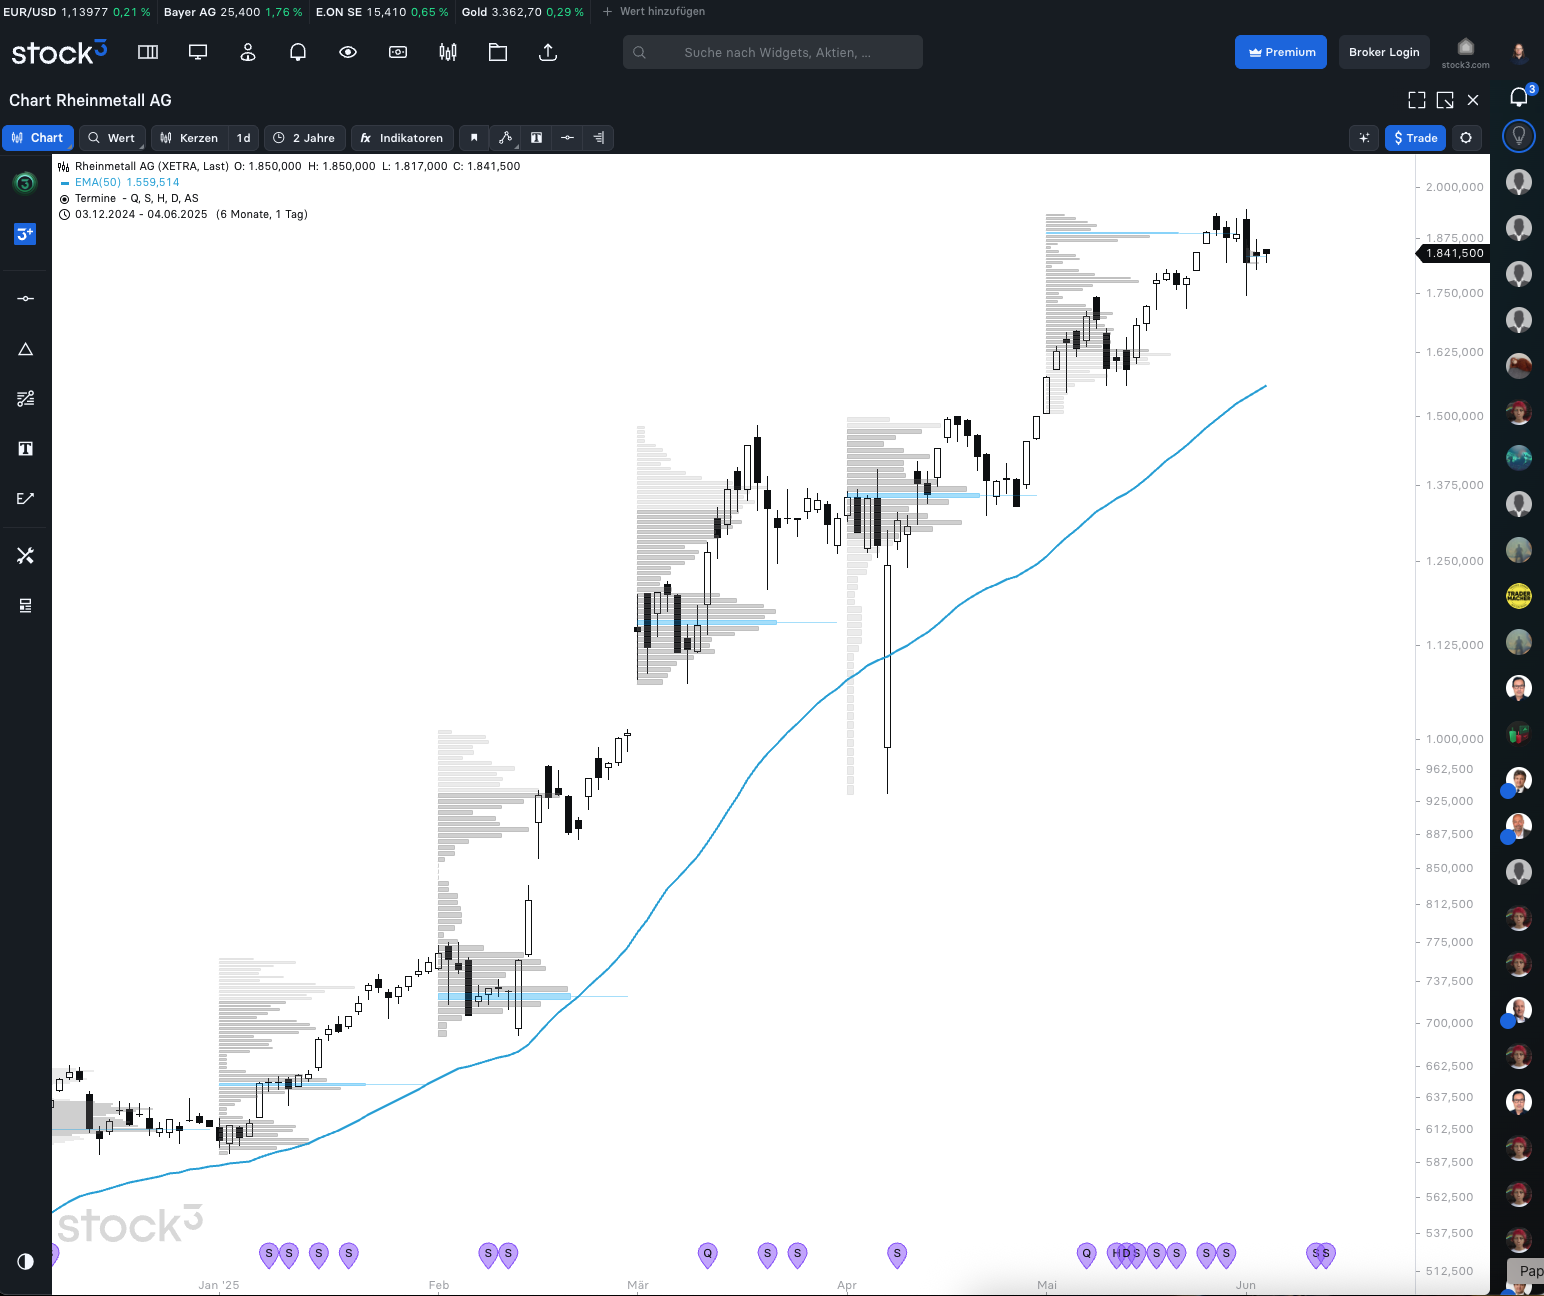
Task: Click the stock3 logo
Action: [x=59, y=52]
